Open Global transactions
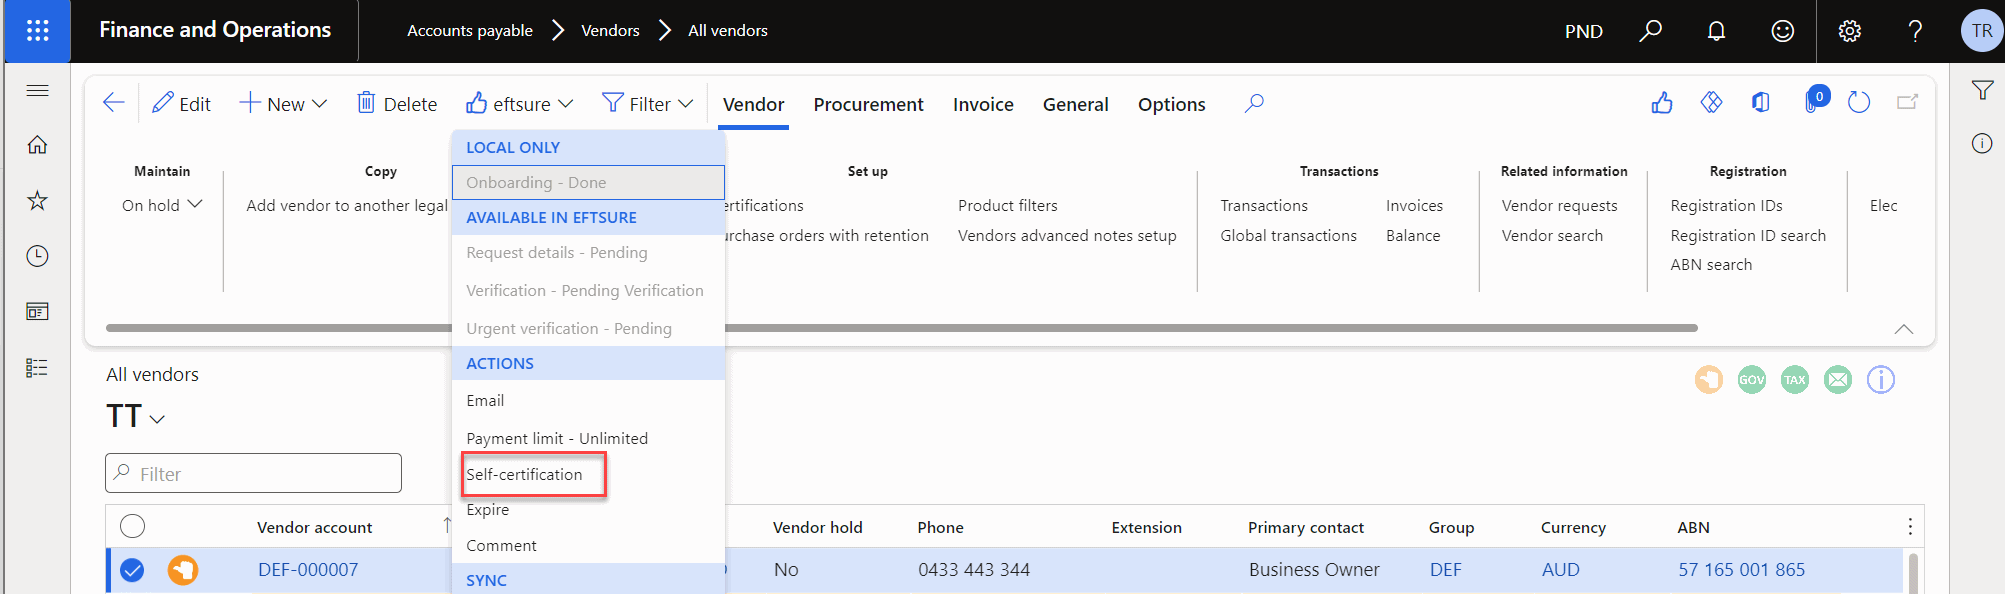 [1288, 235]
